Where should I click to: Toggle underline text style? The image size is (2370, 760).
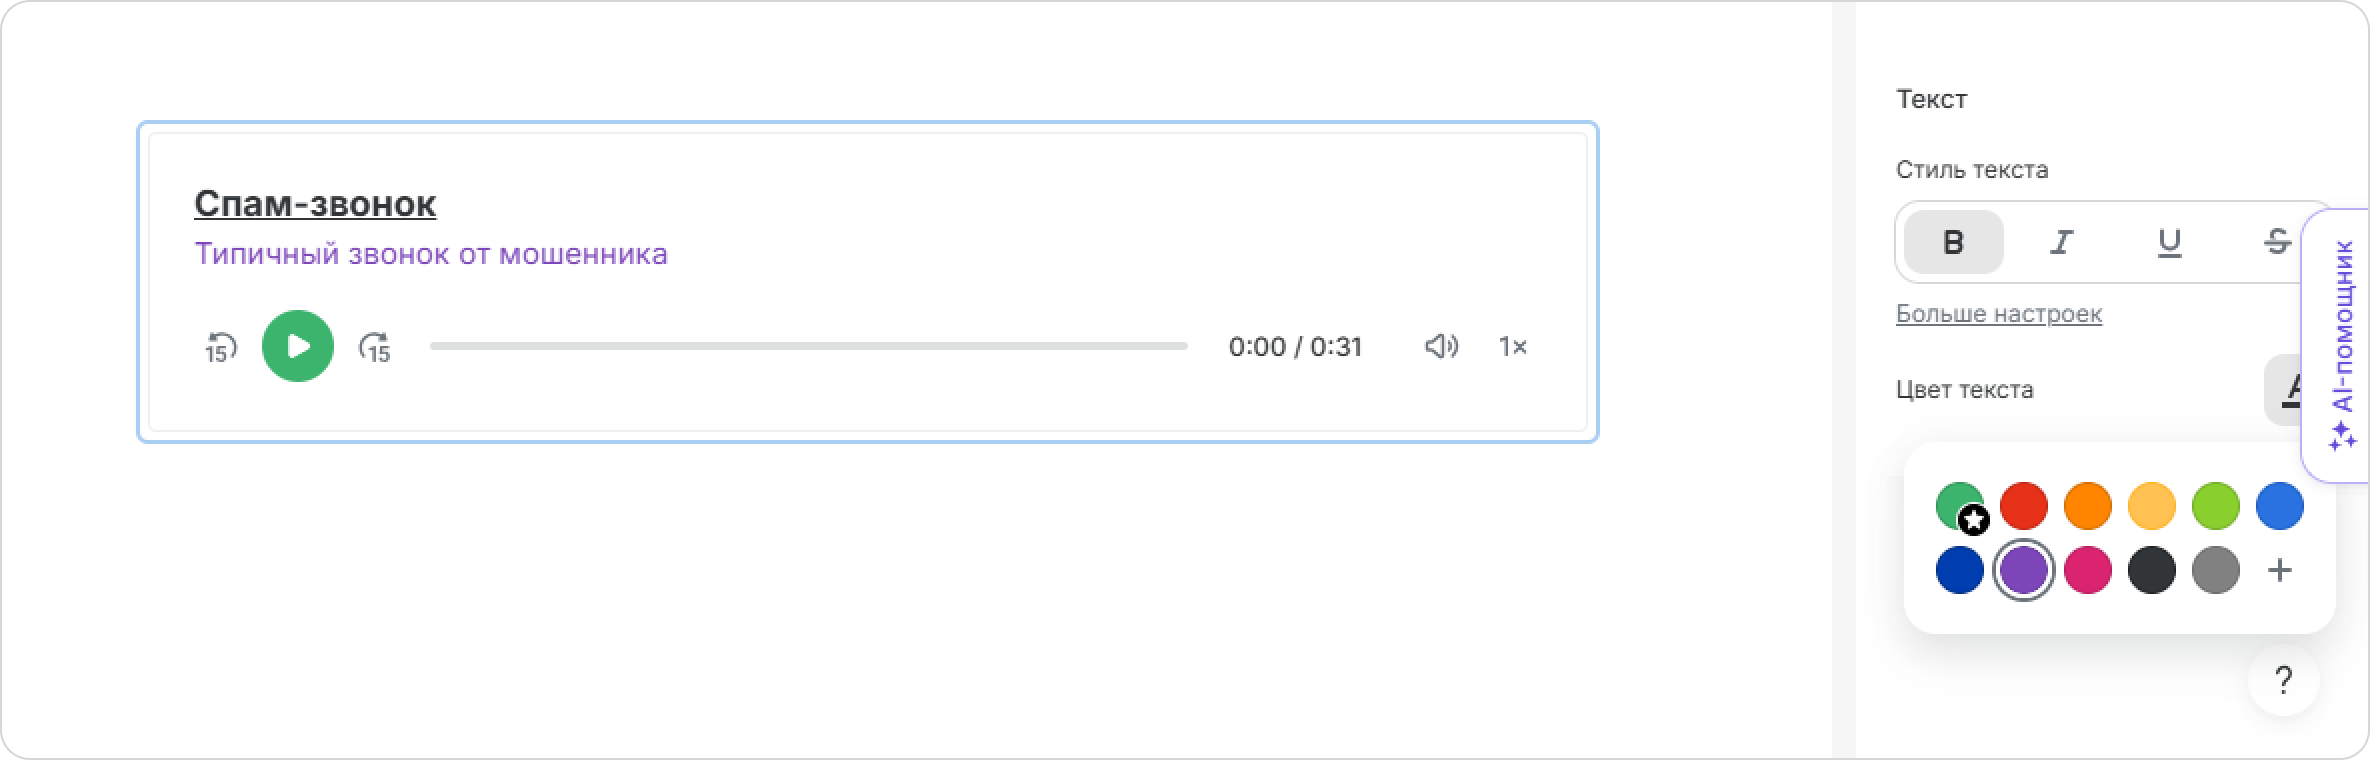(x=2169, y=242)
